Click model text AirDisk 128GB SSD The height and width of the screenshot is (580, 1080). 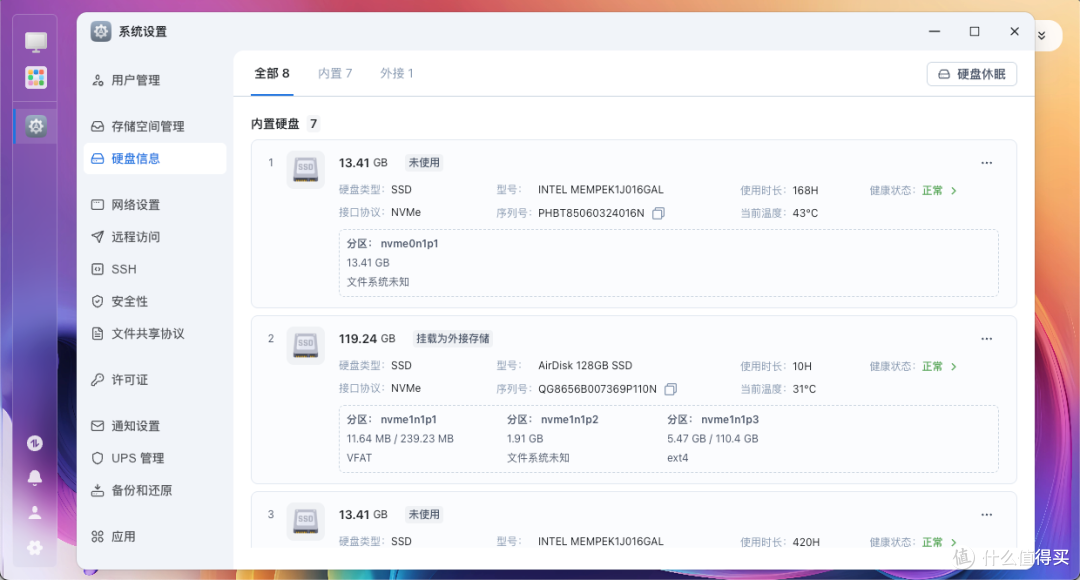585,366
